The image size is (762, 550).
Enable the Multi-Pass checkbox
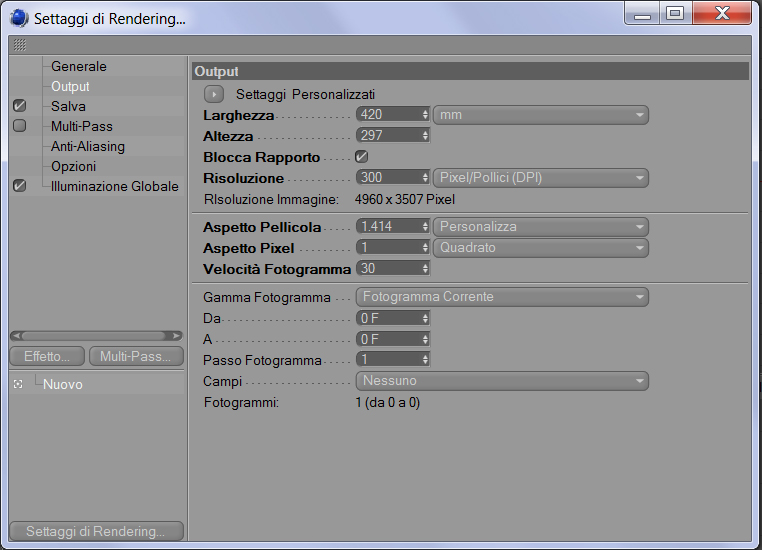click(19, 126)
